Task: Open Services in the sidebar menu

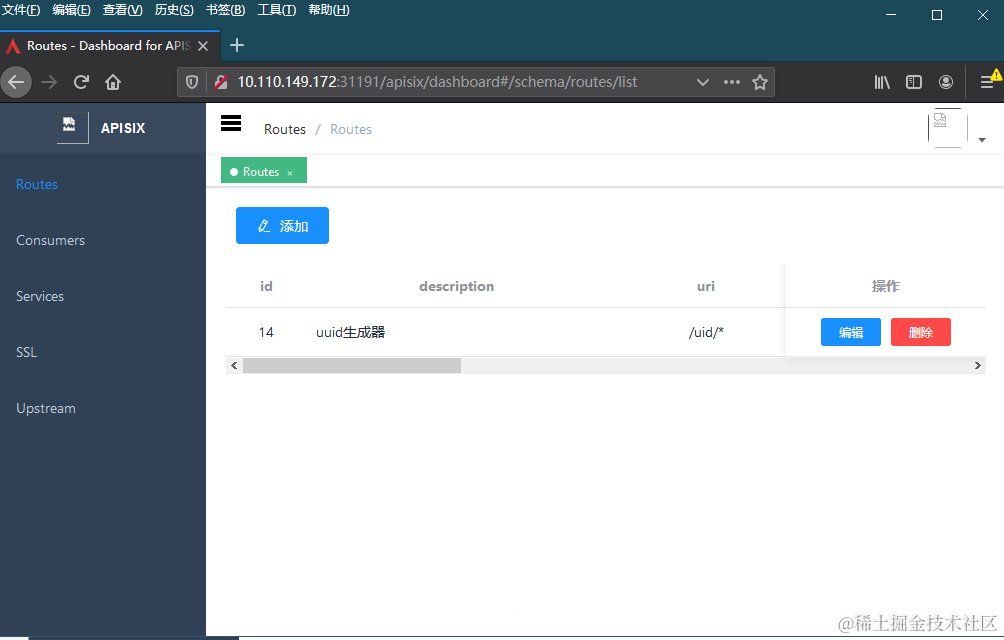Action: coord(40,296)
